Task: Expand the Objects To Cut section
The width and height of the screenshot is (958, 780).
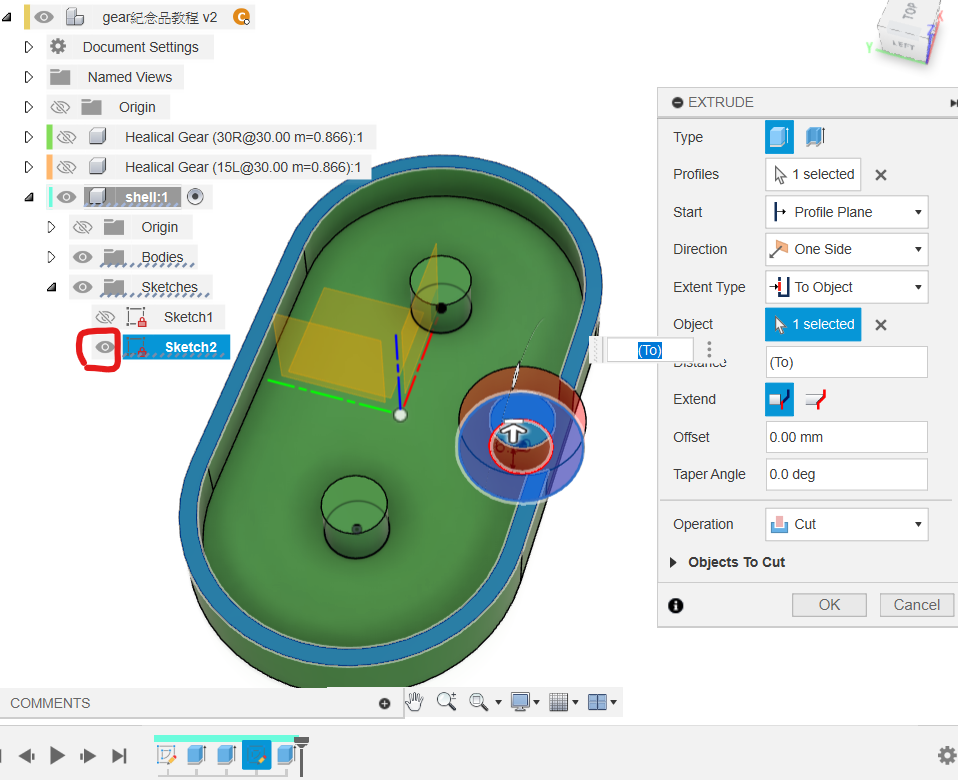Action: 674,562
